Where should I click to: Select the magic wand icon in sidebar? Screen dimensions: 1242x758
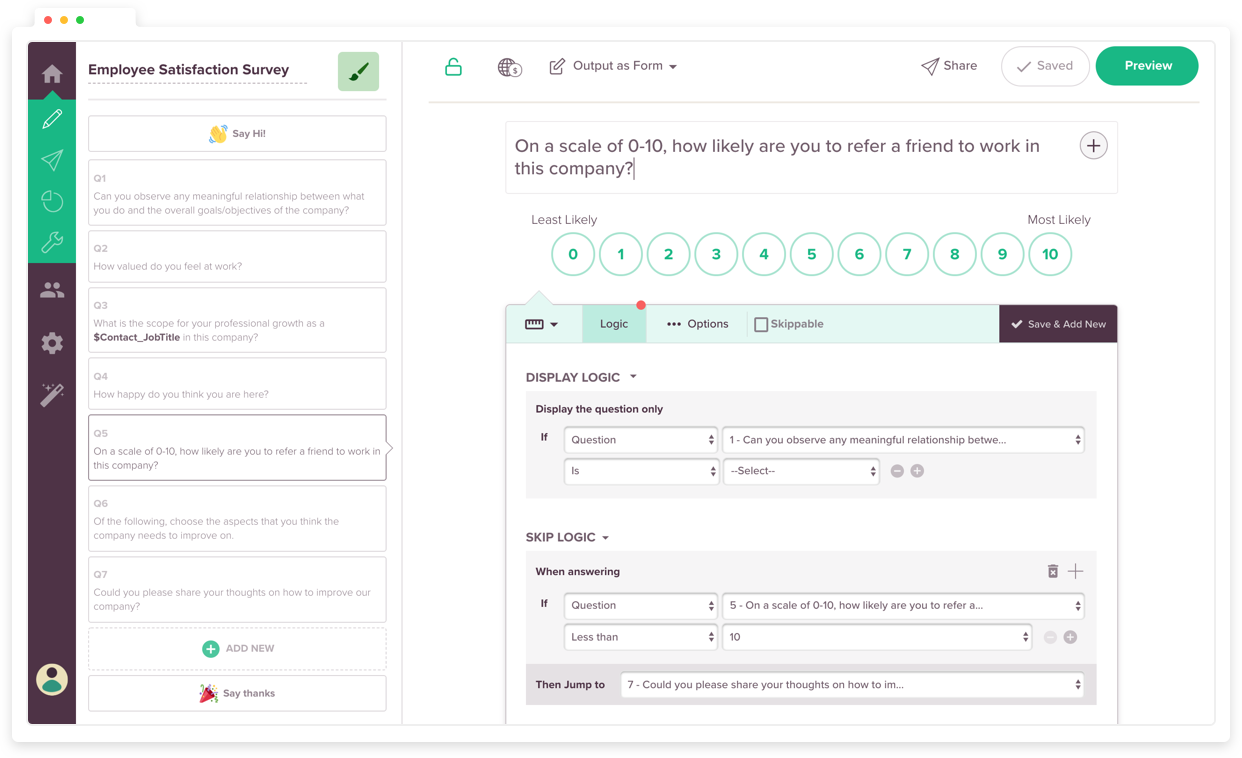click(52, 394)
